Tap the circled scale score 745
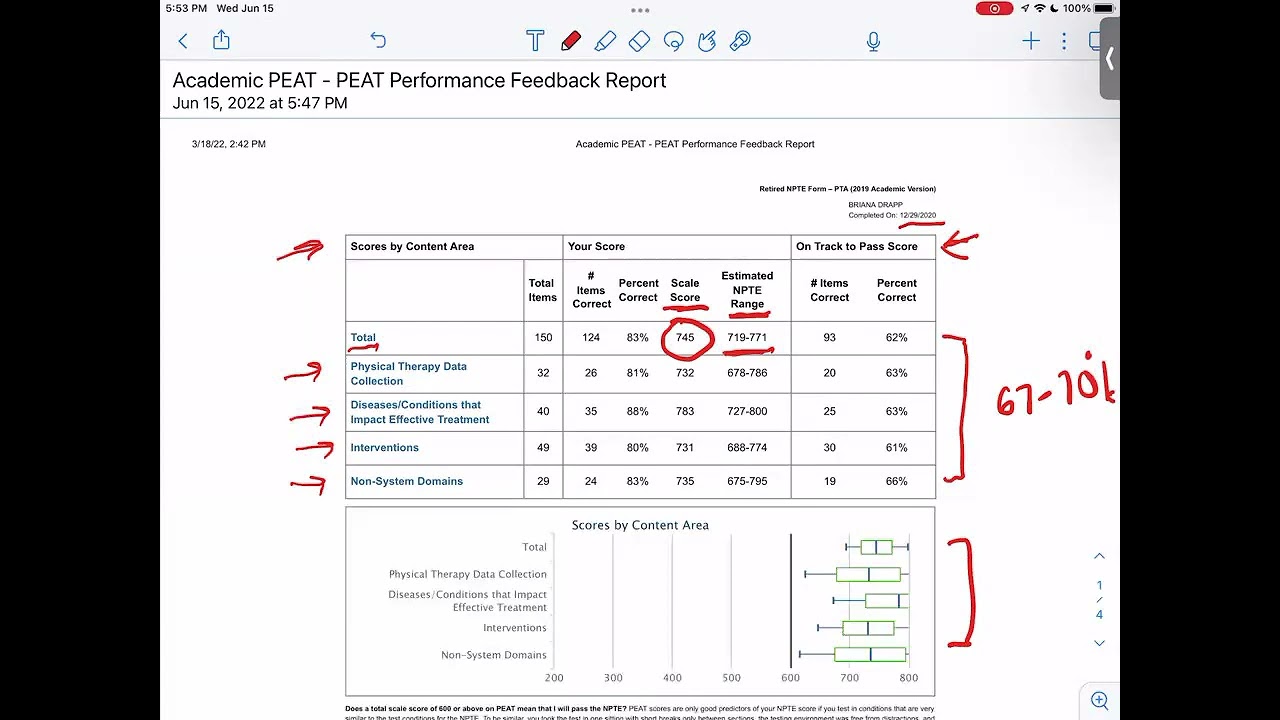1280x720 pixels. [685, 338]
